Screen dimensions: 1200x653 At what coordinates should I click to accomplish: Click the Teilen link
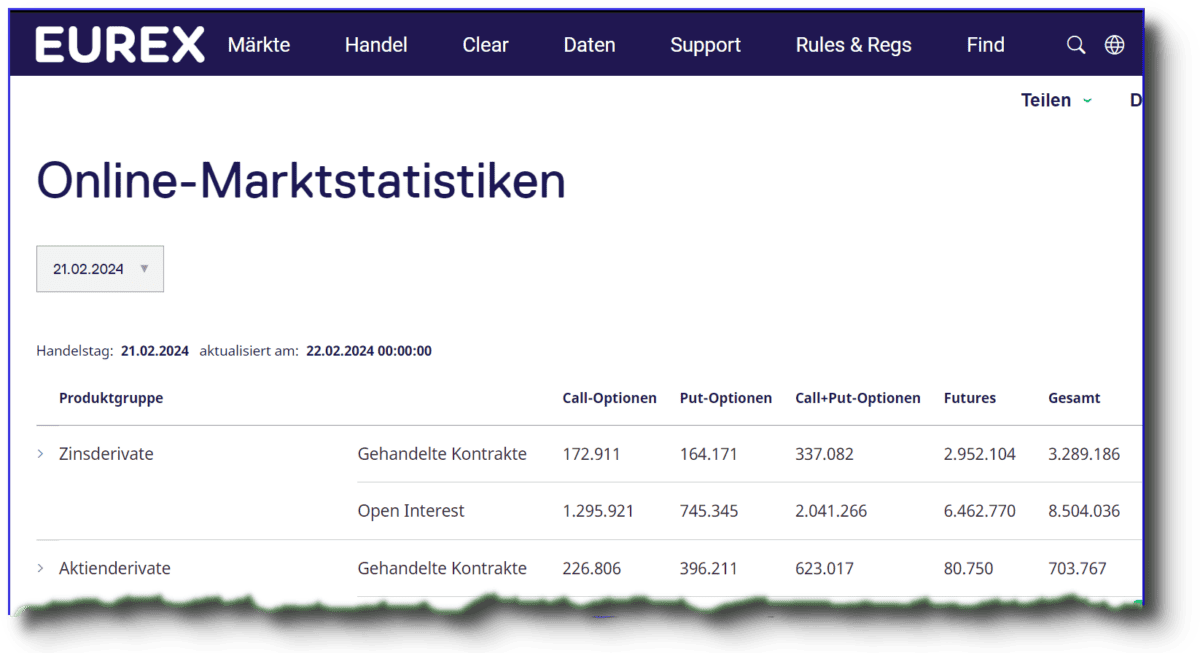1044,100
